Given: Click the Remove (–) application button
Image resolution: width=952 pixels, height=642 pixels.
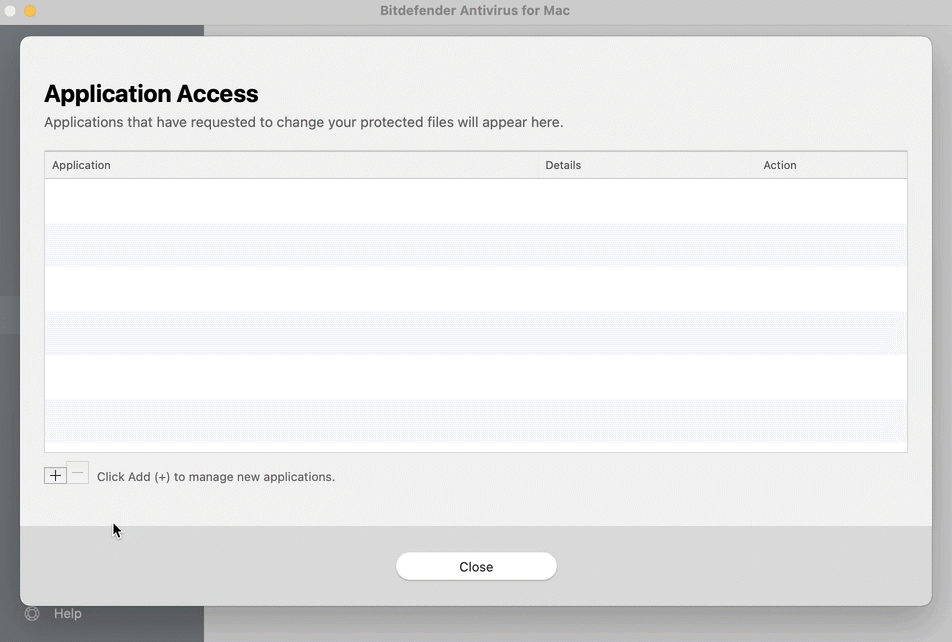Looking at the screenshot, I should coord(78,473).
